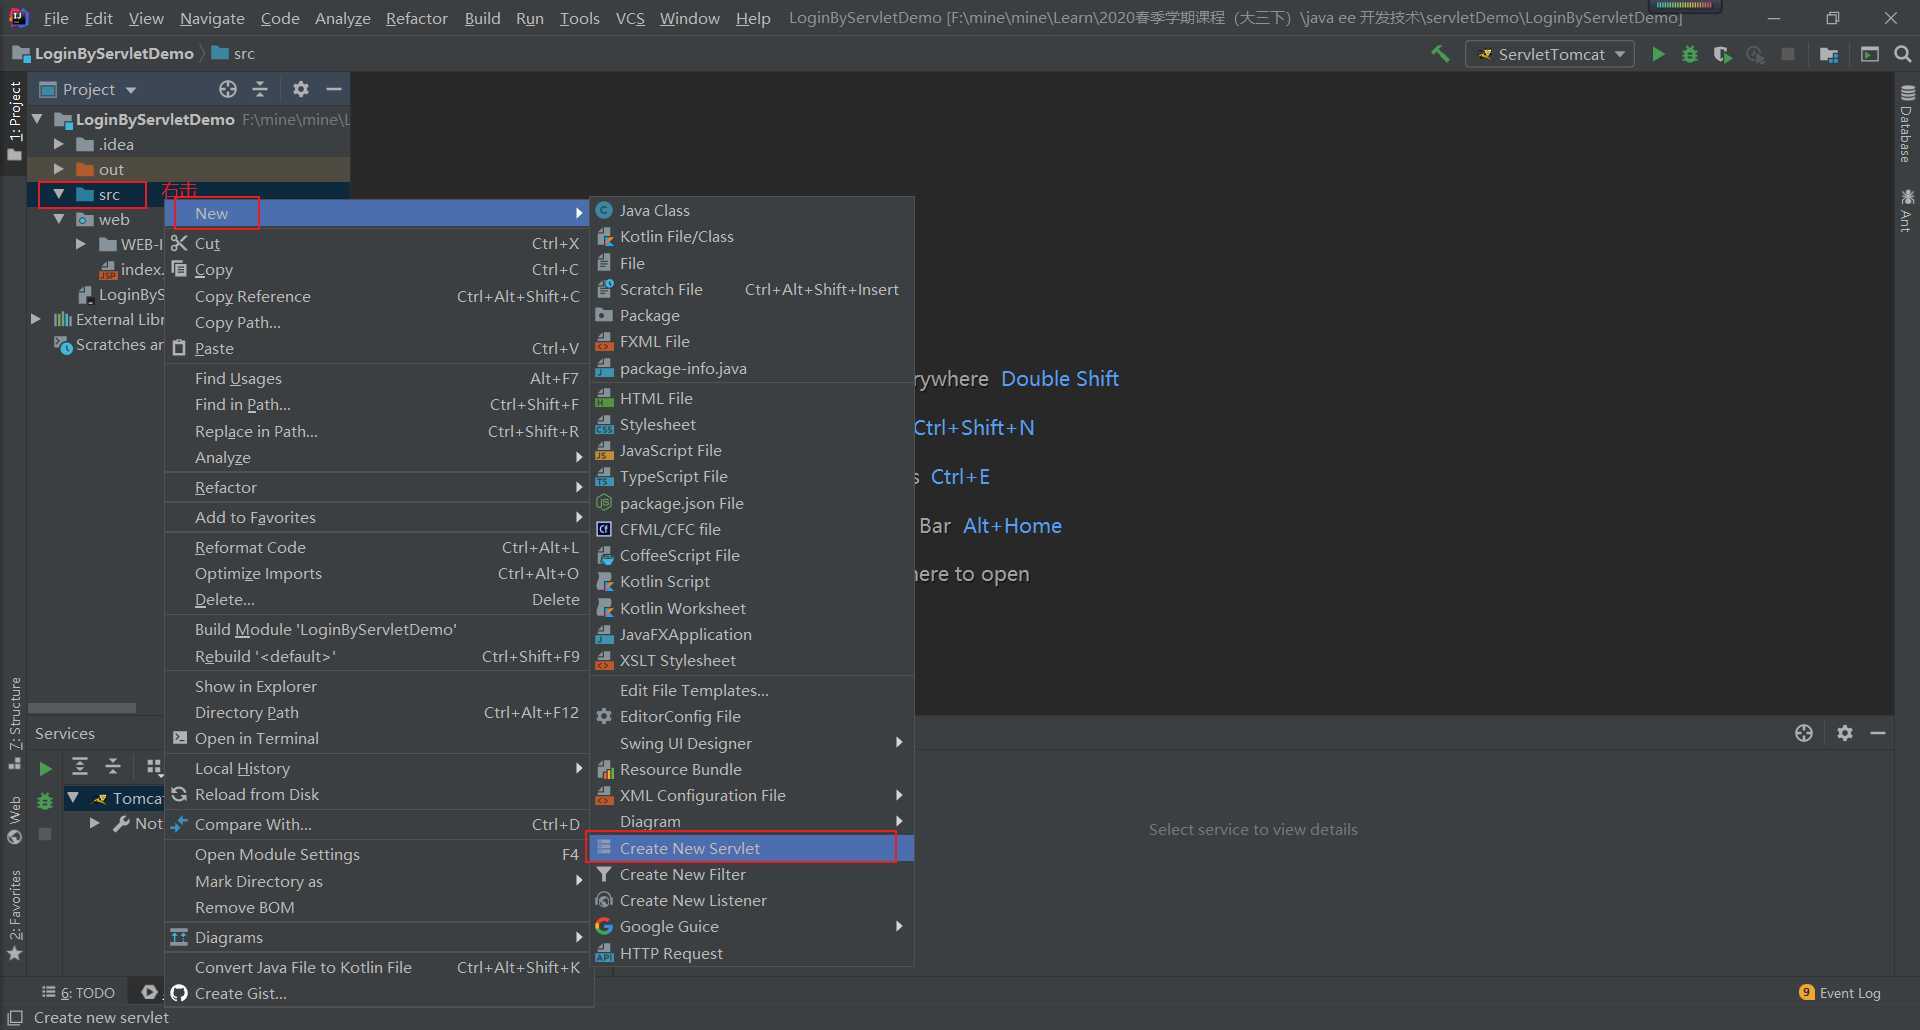Expand External Libraries node

pyautogui.click(x=36, y=319)
